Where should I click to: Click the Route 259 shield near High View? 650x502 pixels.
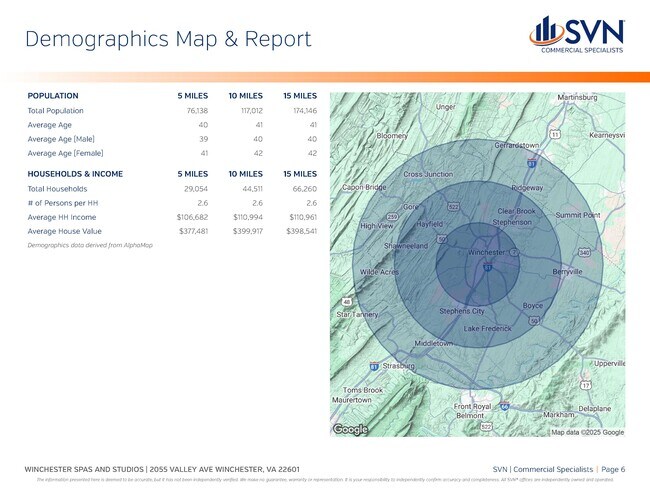393,216
